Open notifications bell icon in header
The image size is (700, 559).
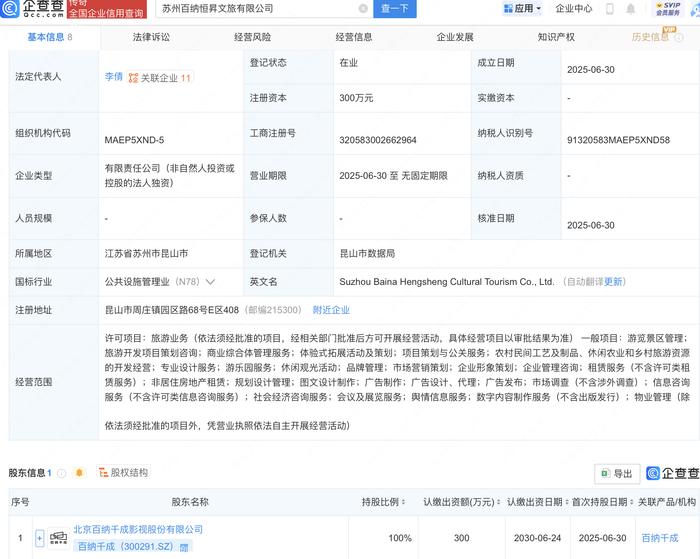[630, 8]
